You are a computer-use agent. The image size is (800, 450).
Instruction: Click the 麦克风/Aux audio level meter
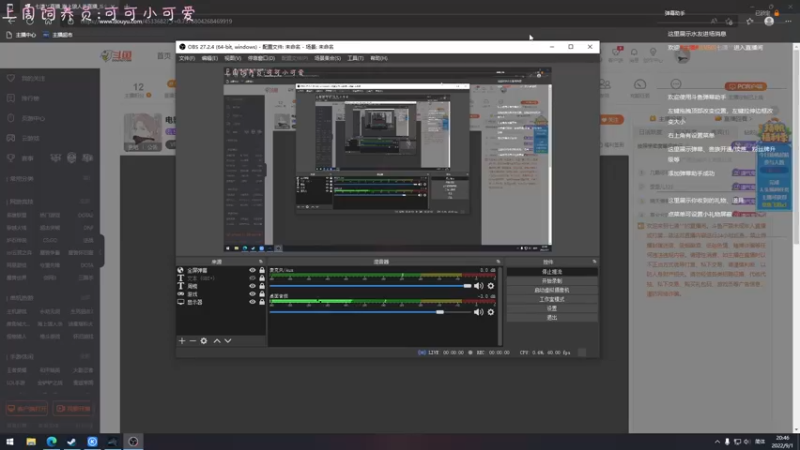point(382,276)
